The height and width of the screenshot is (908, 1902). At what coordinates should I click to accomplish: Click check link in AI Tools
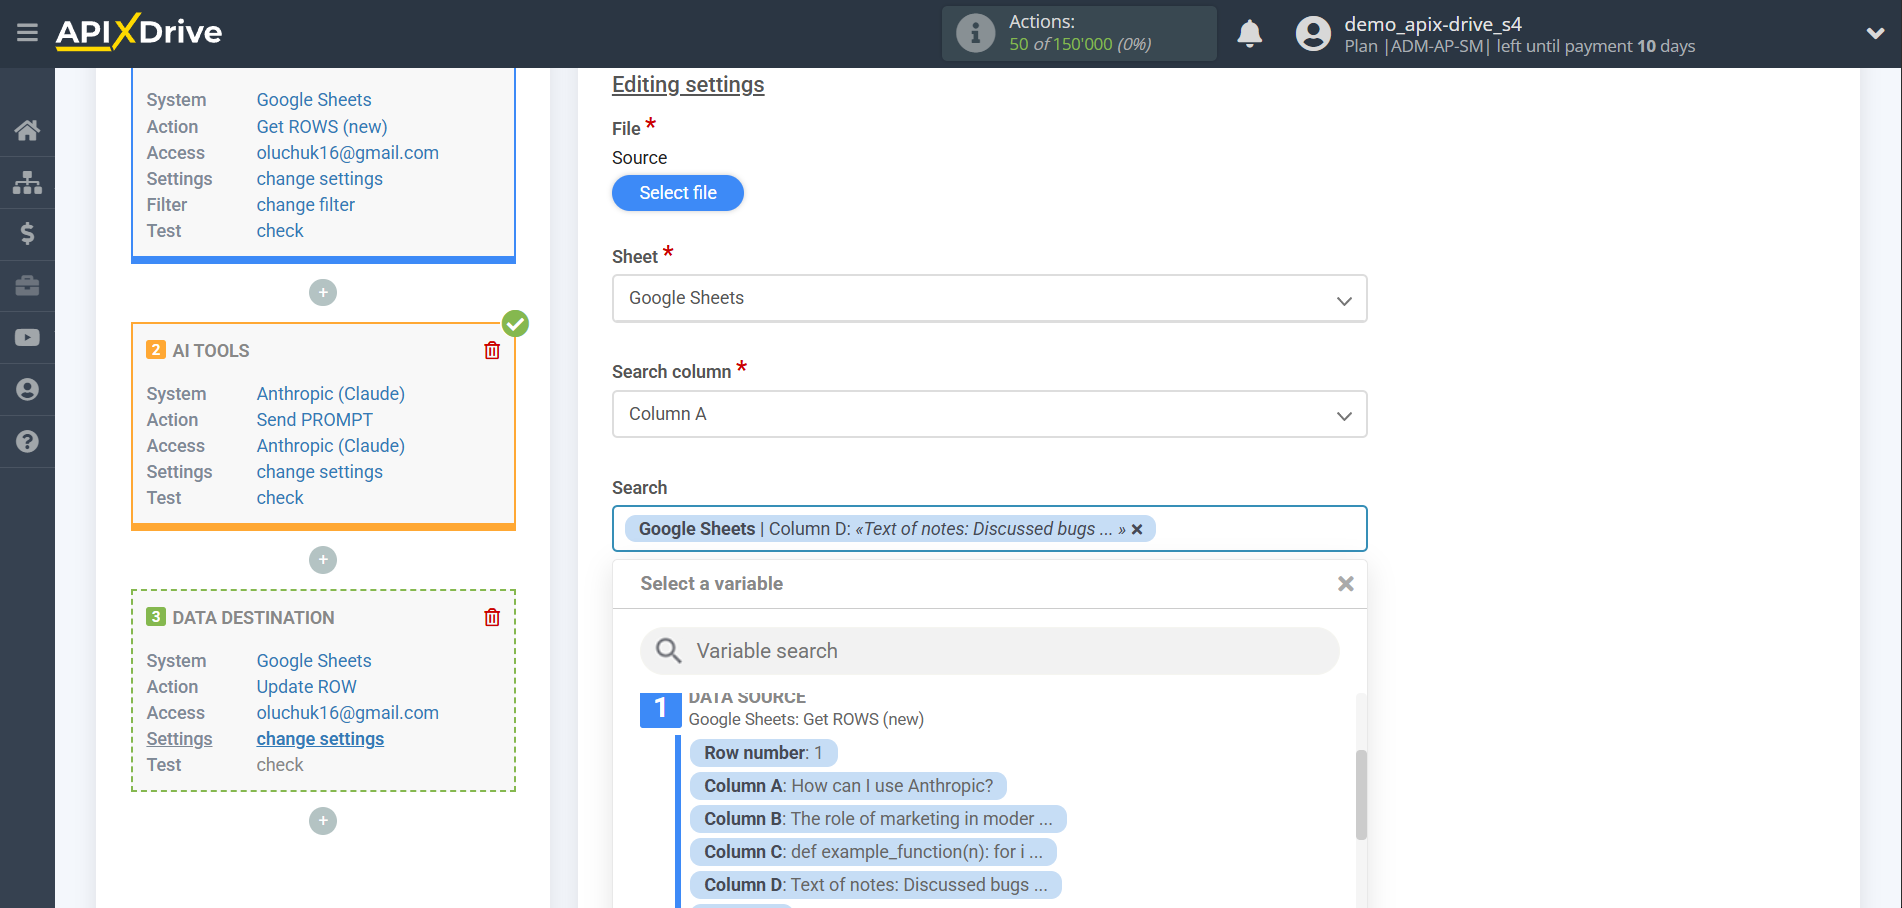[x=280, y=498]
